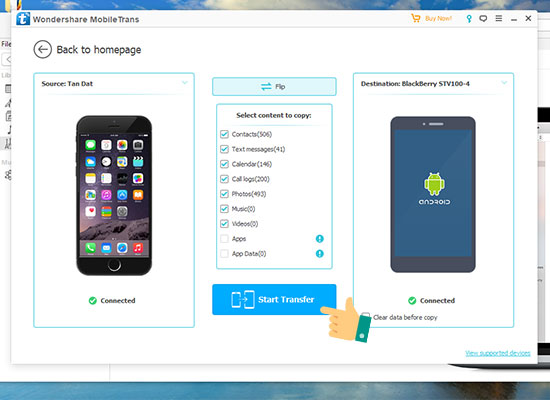Open the shopping cart Buy Now icon
Image resolution: width=550 pixels, height=400 pixels.
[416, 18]
